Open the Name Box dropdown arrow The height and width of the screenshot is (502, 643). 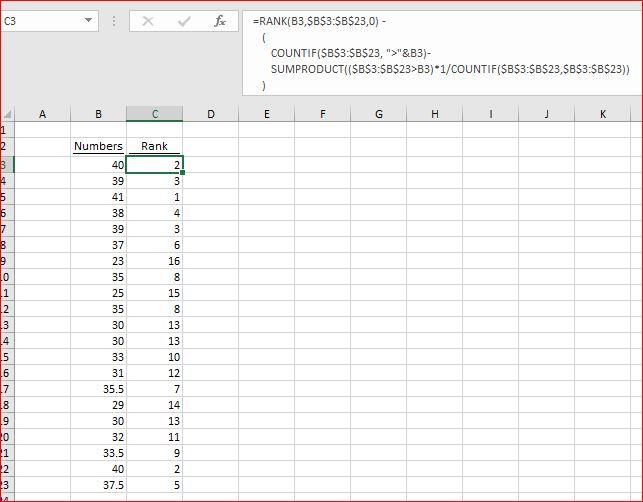click(x=88, y=20)
